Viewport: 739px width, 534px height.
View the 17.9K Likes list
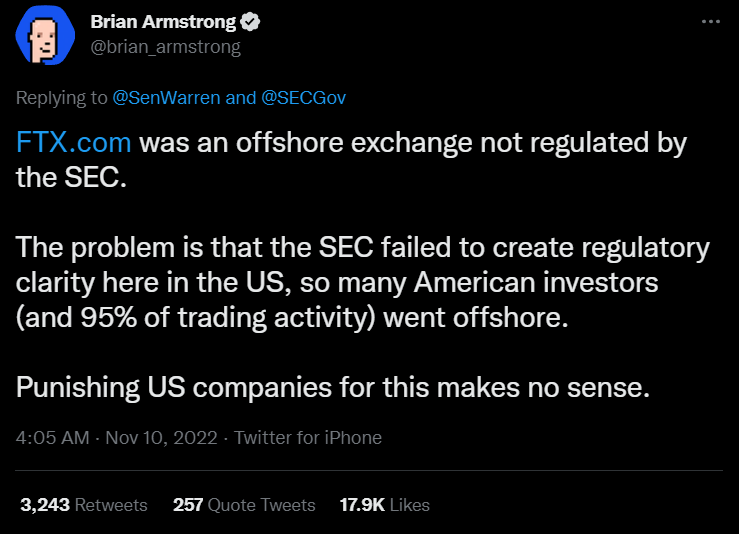point(385,505)
